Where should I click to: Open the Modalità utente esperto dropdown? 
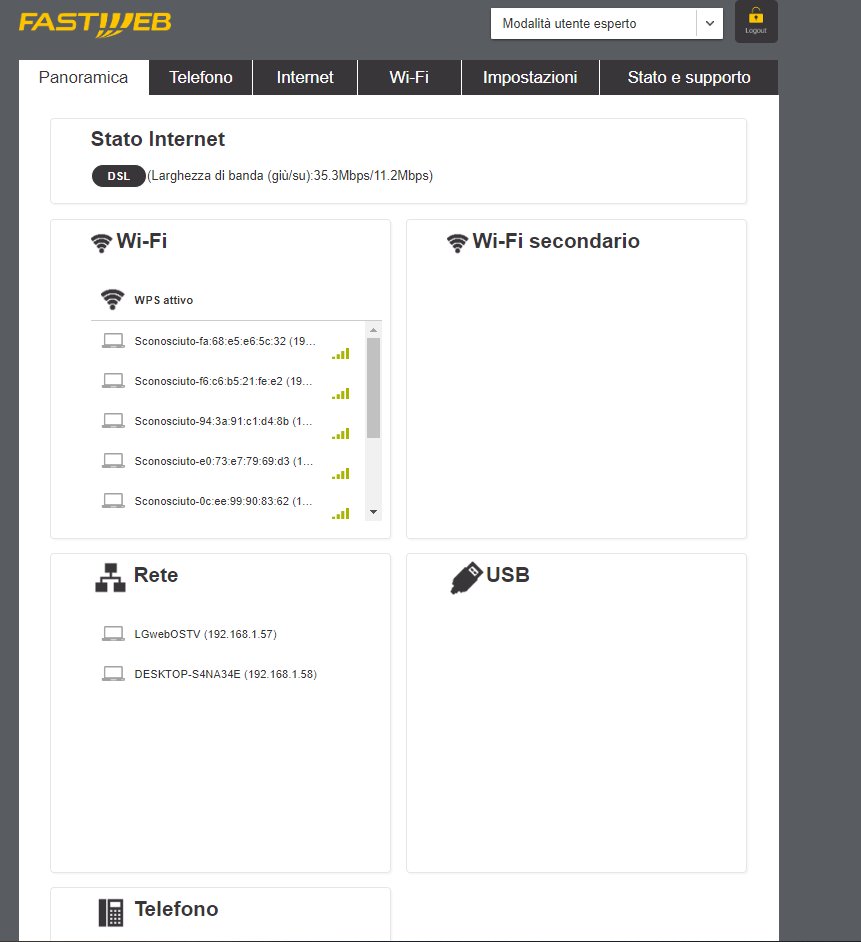(606, 23)
